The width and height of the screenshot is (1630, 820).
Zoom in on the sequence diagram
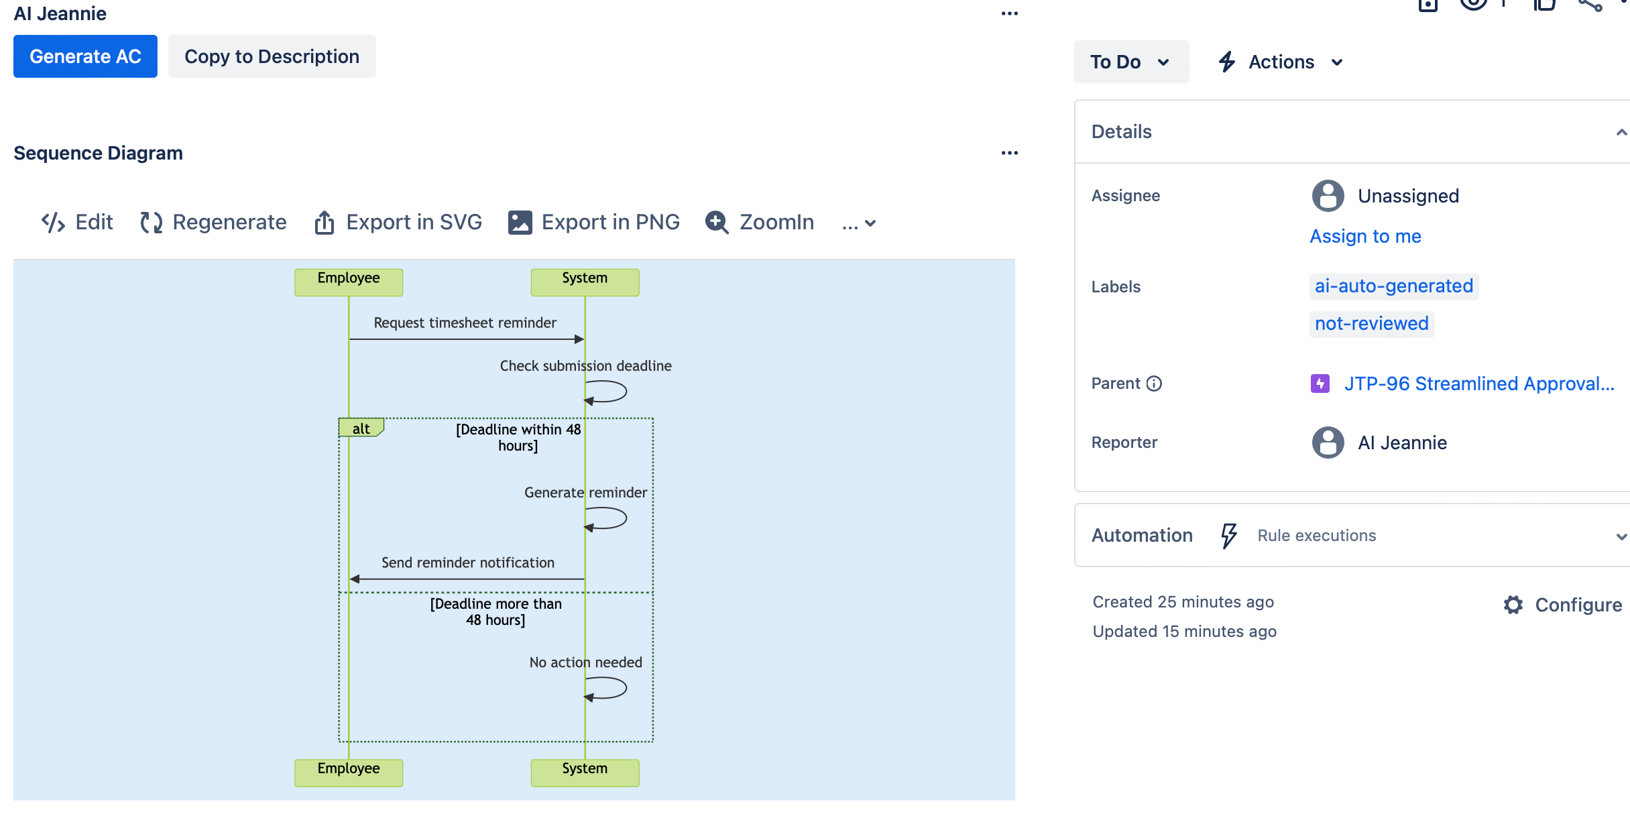pos(760,222)
